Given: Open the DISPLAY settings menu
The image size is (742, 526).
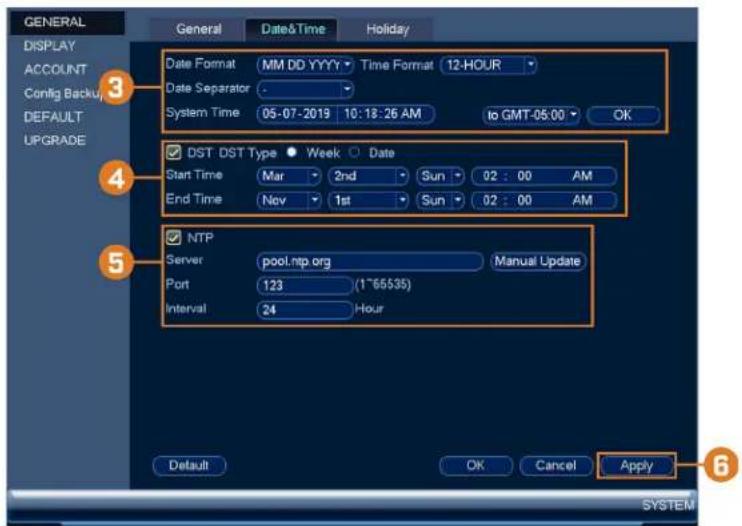Looking at the screenshot, I should tap(50, 46).
